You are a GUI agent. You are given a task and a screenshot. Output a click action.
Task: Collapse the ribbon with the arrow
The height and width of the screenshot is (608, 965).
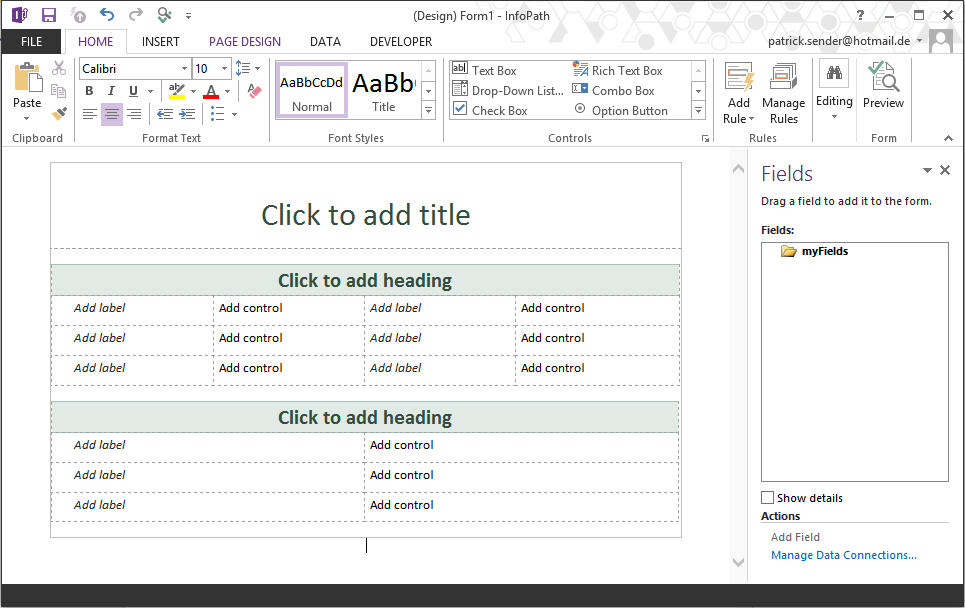(948, 138)
